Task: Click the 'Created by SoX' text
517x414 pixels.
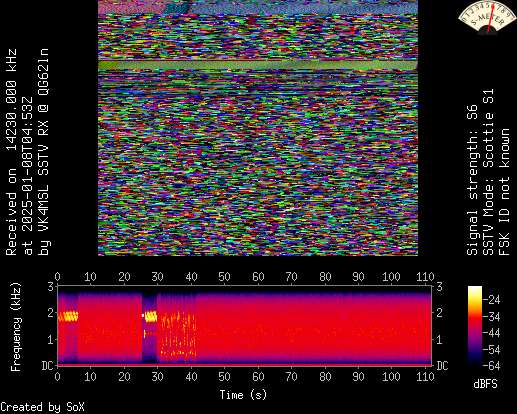Action: pos(42,407)
